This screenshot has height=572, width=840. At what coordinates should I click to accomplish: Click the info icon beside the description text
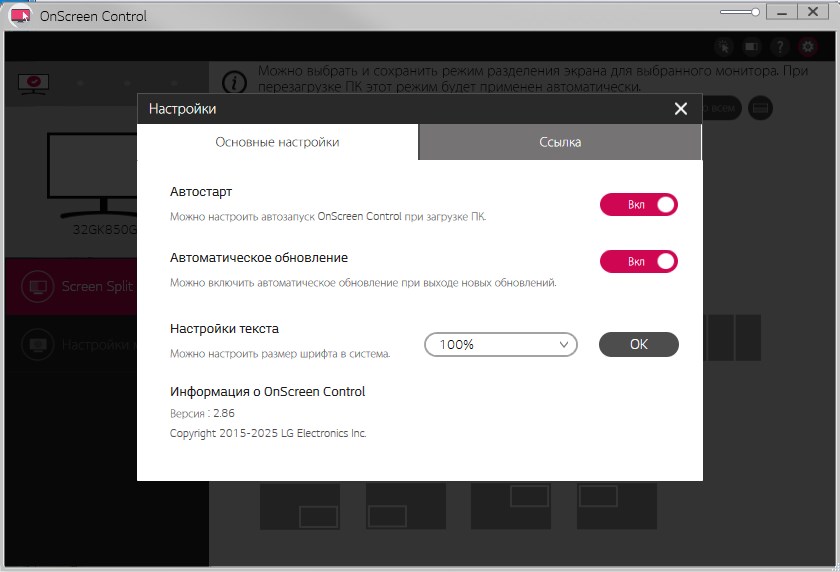234,82
